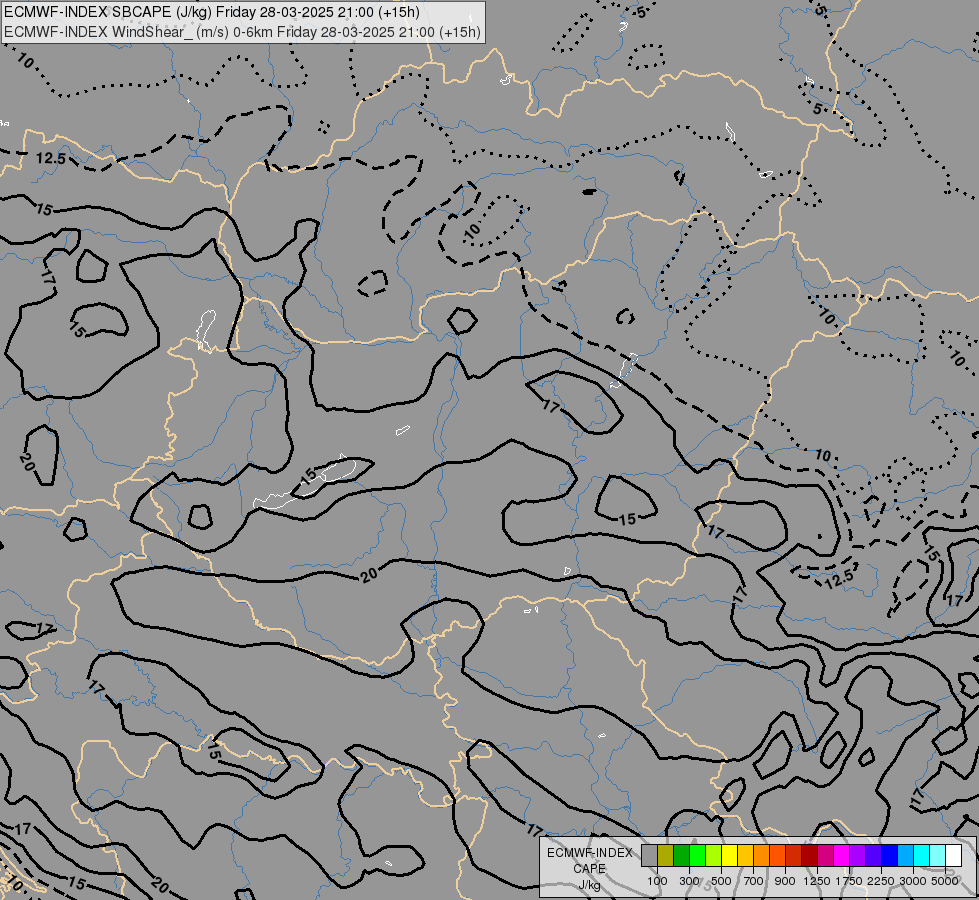Pick the deep pink legend swatch
This screenshot has height=900, width=979.
click(x=826, y=856)
